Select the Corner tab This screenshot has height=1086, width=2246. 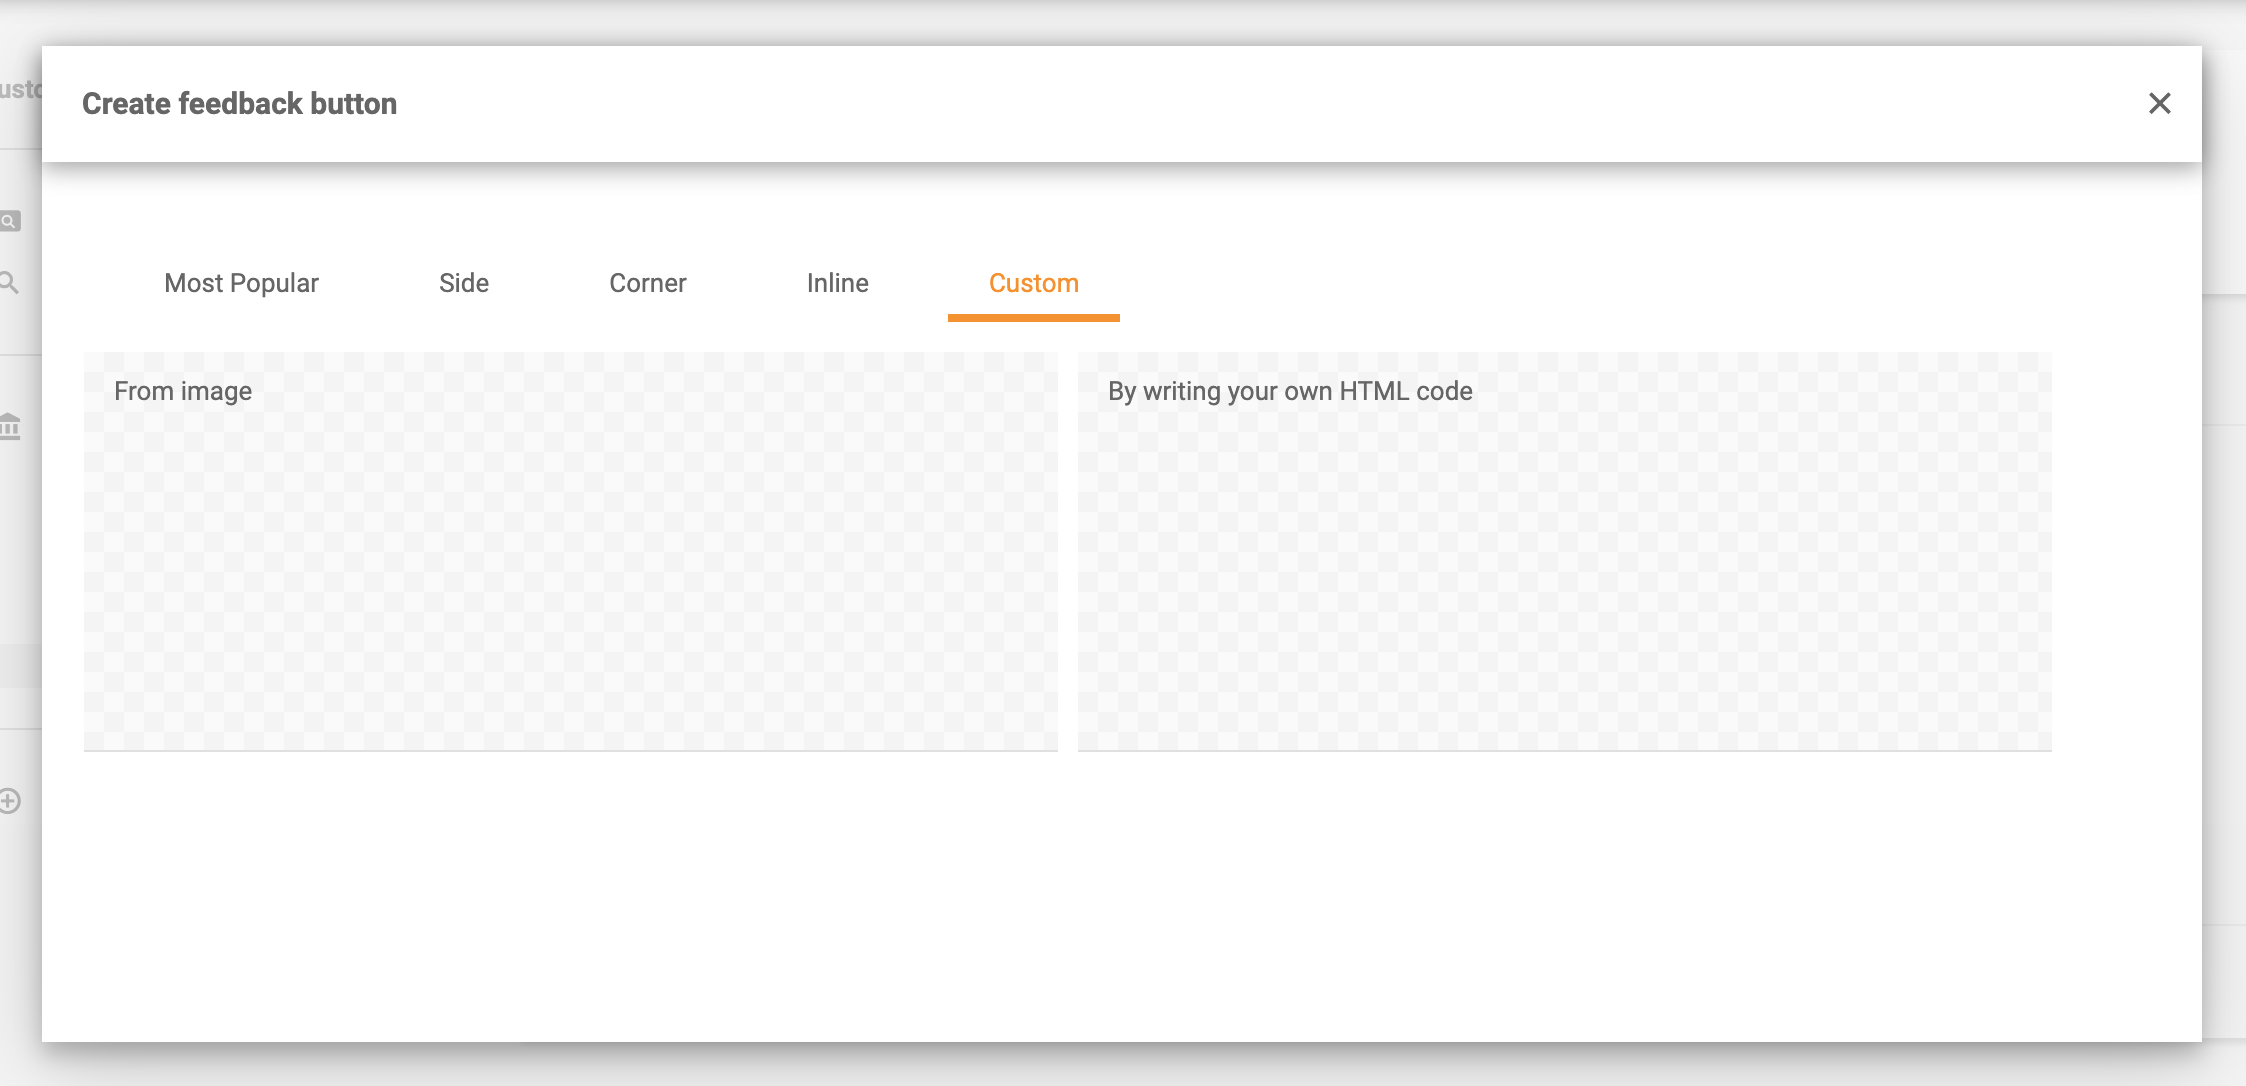(648, 283)
